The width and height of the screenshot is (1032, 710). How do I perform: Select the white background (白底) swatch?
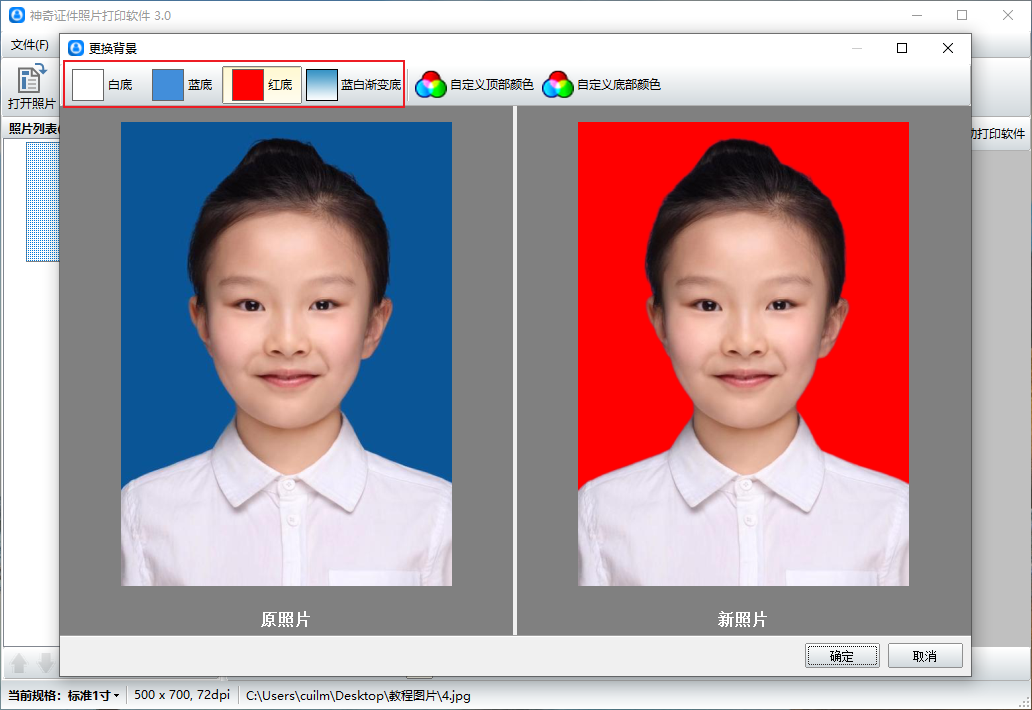pos(102,85)
